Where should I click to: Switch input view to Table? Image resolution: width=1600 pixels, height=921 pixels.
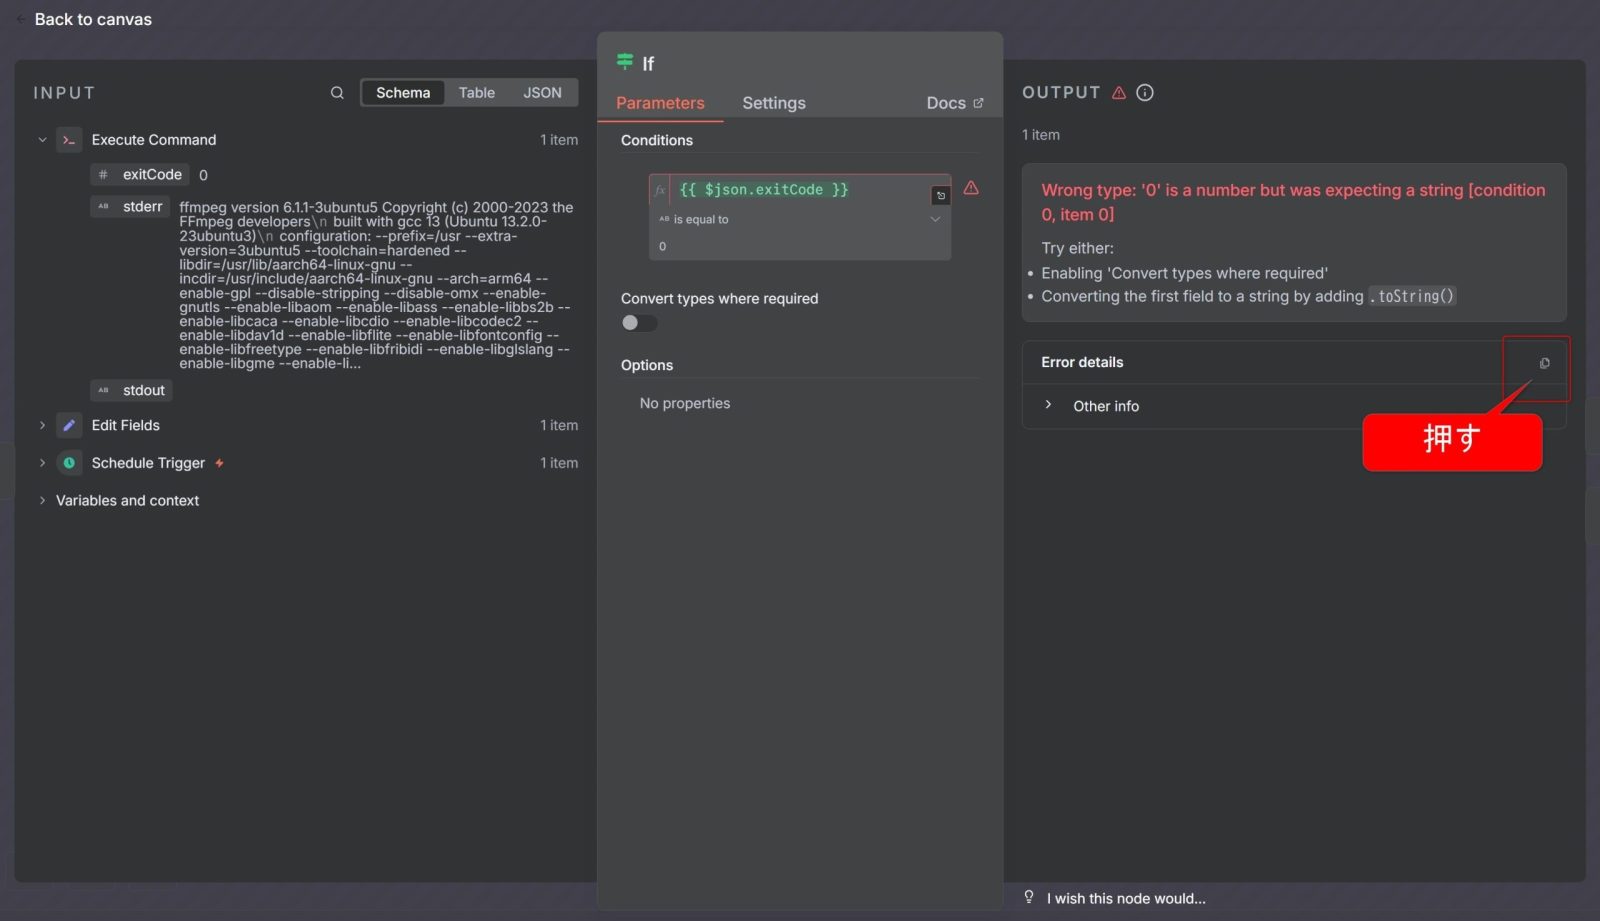coord(476,93)
